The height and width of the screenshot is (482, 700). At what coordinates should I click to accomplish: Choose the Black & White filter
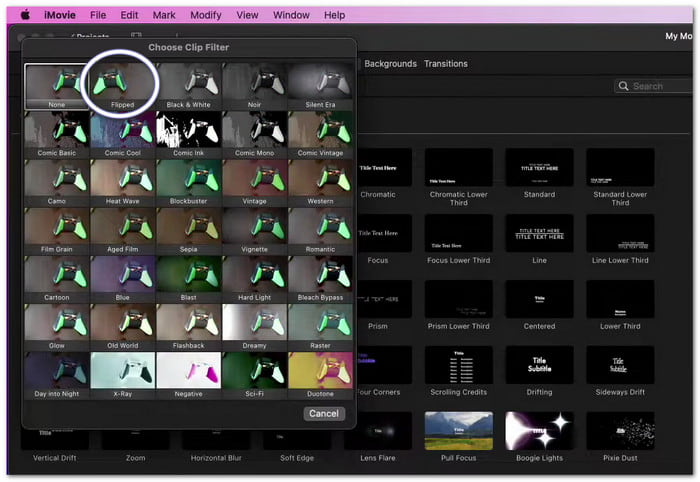(x=188, y=86)
